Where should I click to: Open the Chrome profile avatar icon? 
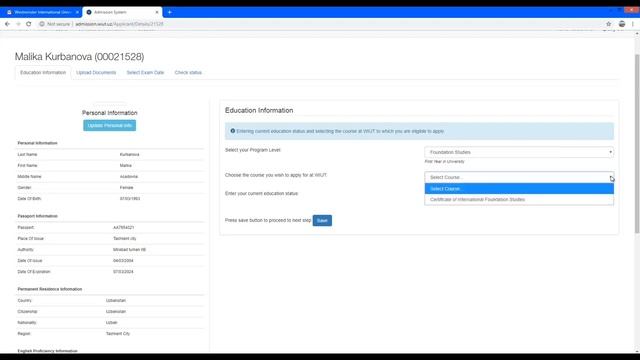point(622,24)
